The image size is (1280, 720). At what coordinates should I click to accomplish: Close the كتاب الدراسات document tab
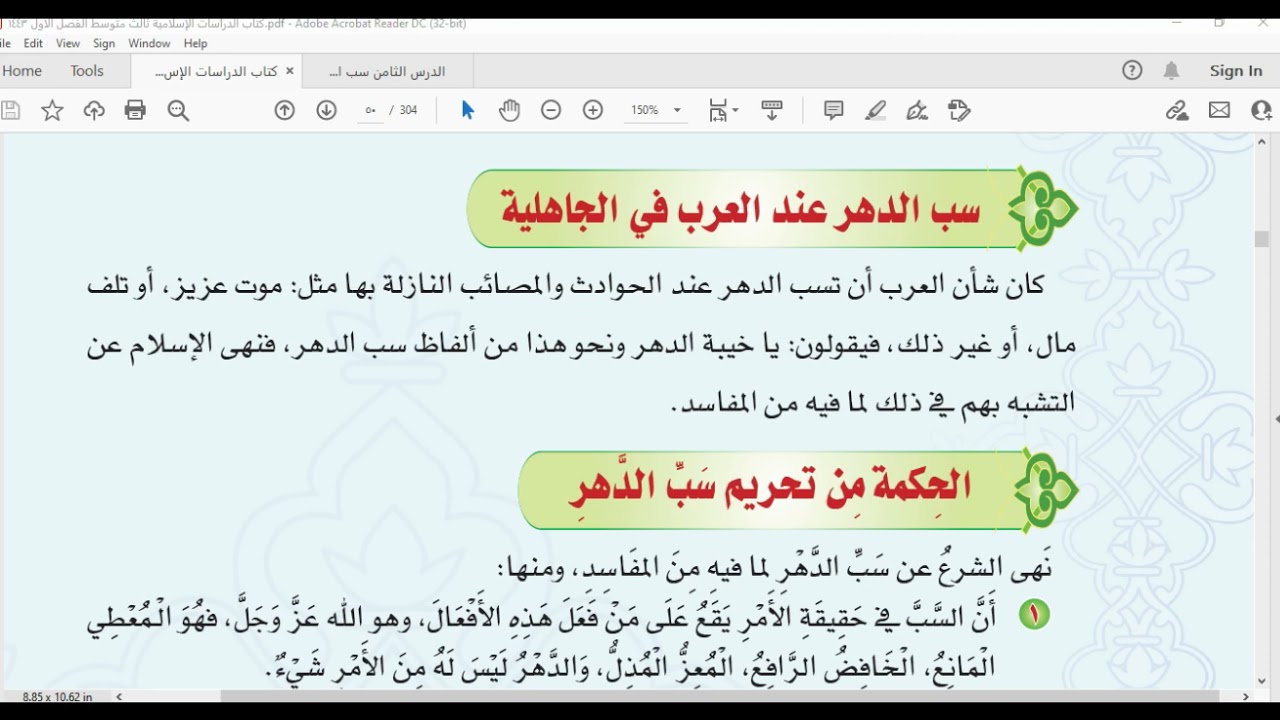point(290,71)
